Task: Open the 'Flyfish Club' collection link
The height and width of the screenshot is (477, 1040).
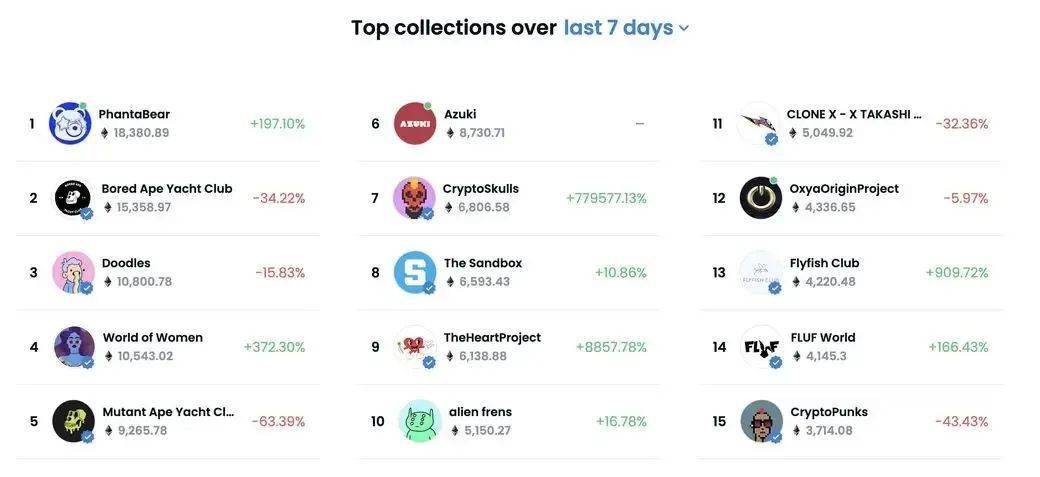Action: 824,263
